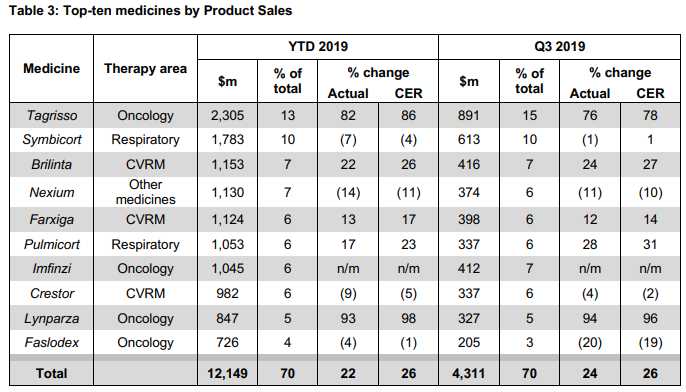Click the YTD 2019 column header
The width and height of the screenshot is (686, 392).
[318, 46]
